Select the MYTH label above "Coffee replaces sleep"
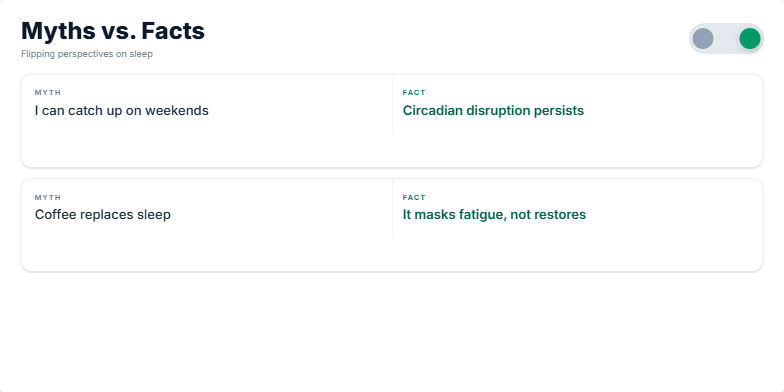Screen dimensions: 784x392 pos(48,198)
